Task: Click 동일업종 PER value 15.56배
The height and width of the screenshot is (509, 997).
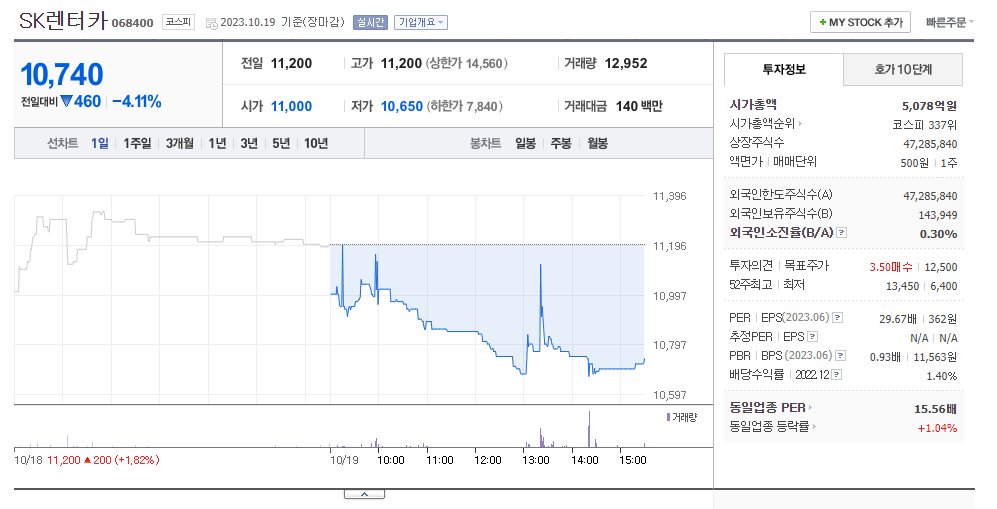Action: (x=935, y=409)
